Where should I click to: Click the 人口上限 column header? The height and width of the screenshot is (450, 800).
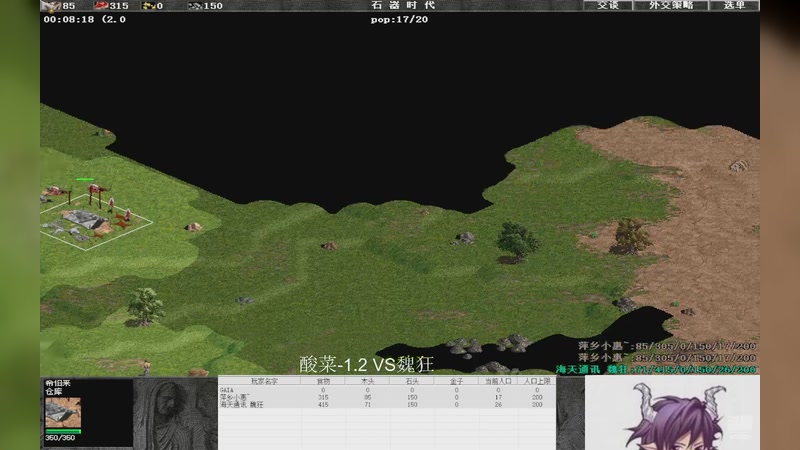tap(537, 381)
